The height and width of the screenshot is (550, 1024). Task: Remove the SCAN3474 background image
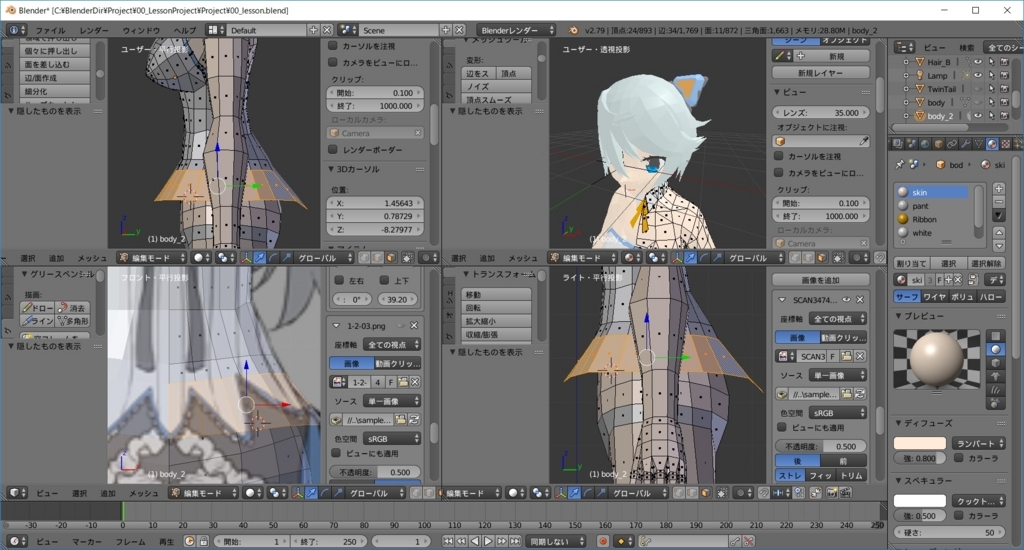tap(860, 300)
